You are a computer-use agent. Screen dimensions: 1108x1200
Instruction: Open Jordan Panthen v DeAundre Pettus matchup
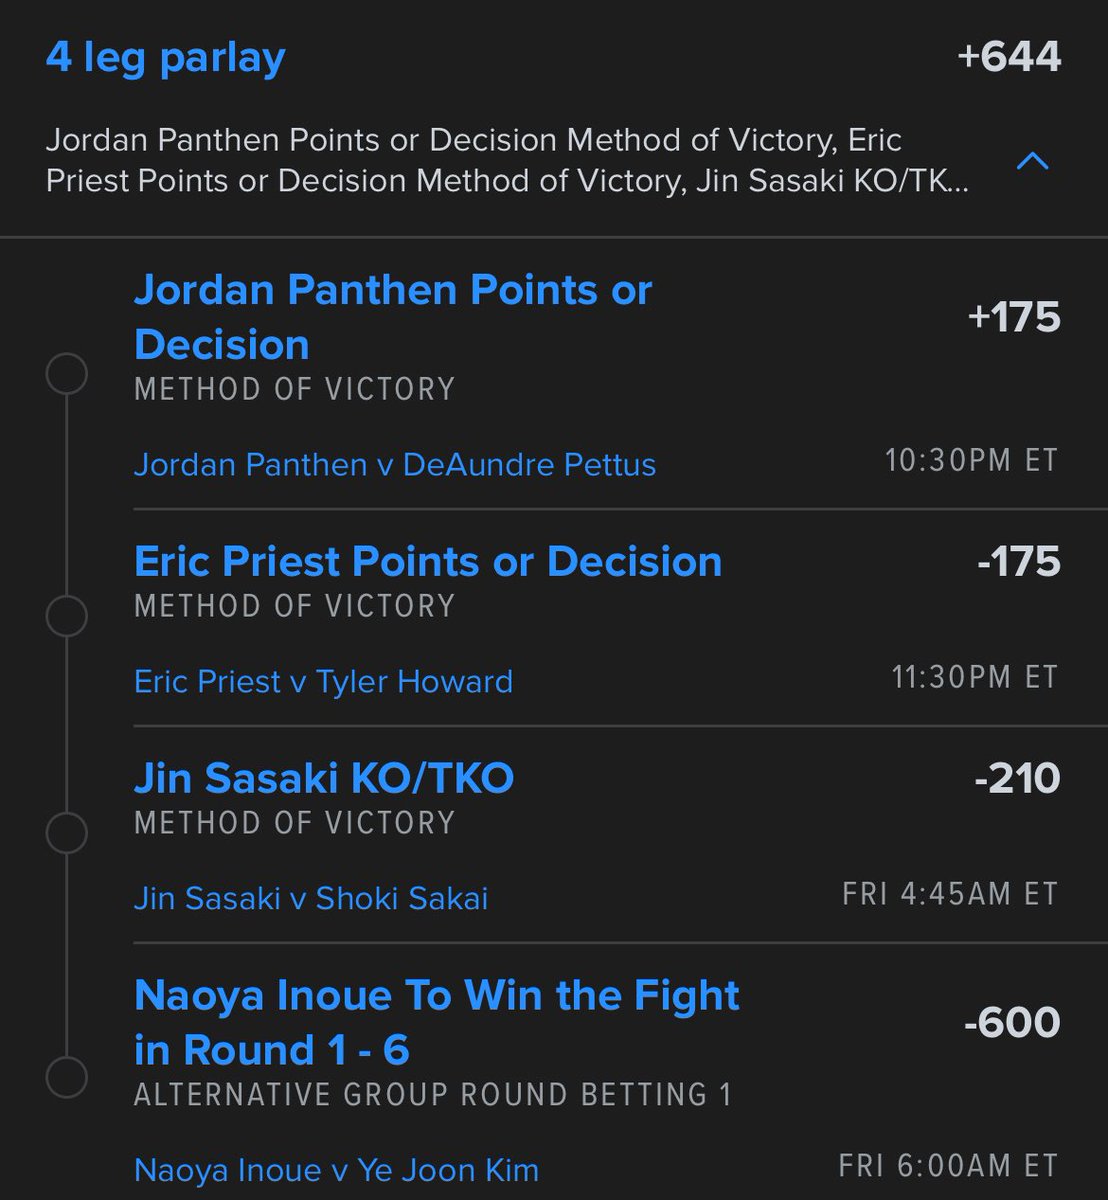(395, 465)
